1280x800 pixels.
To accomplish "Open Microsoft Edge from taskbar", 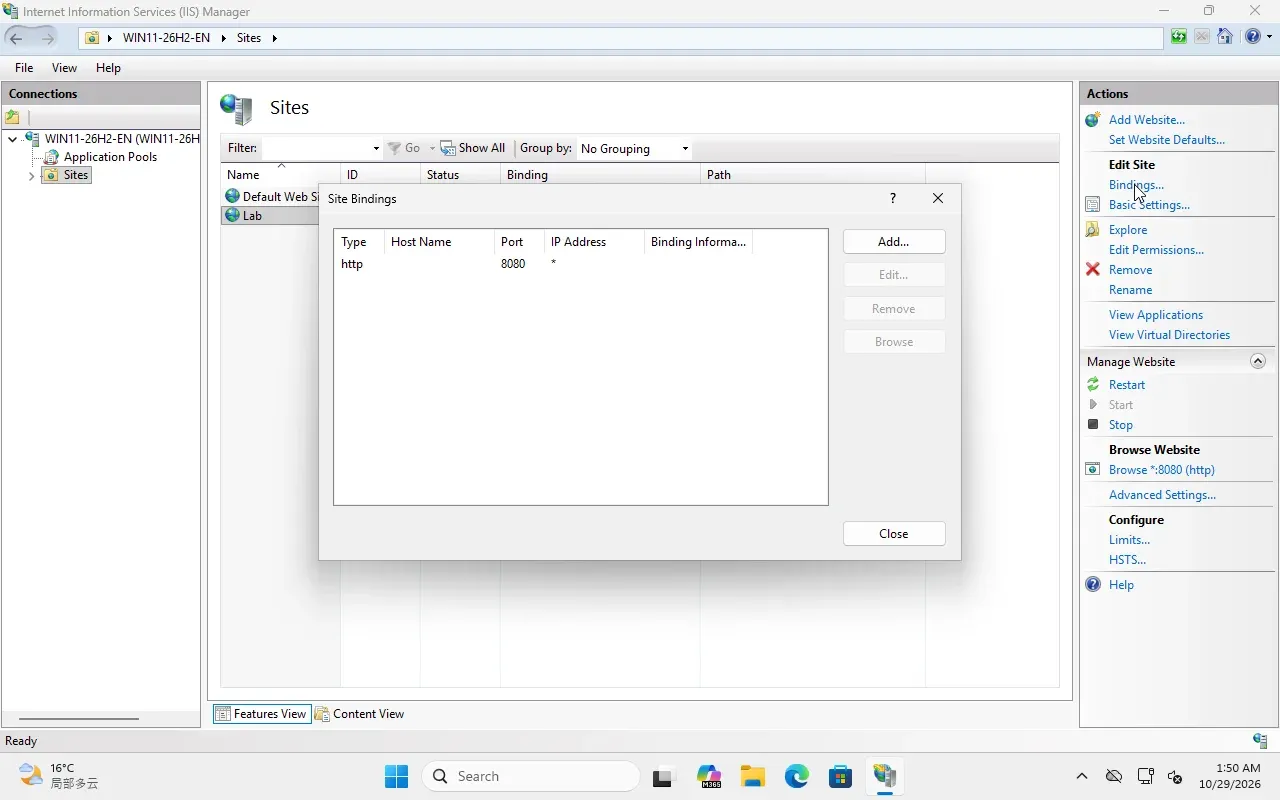I will pyautogui.click(x=796, y=776).
